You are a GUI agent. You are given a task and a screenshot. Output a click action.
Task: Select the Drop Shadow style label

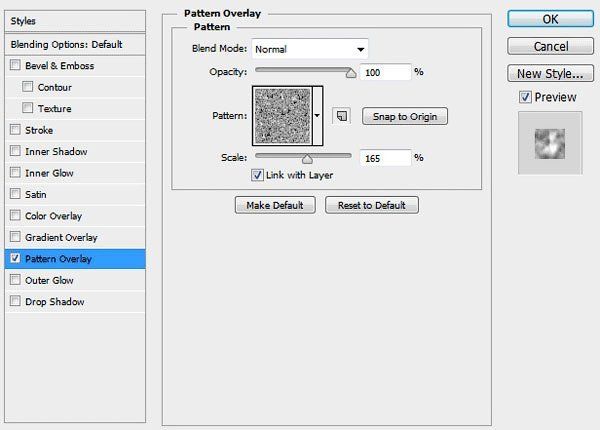tap(55, 301)
